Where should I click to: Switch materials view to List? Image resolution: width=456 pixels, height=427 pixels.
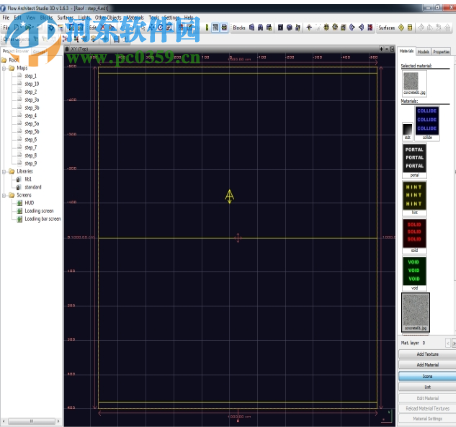pos(428,387)
